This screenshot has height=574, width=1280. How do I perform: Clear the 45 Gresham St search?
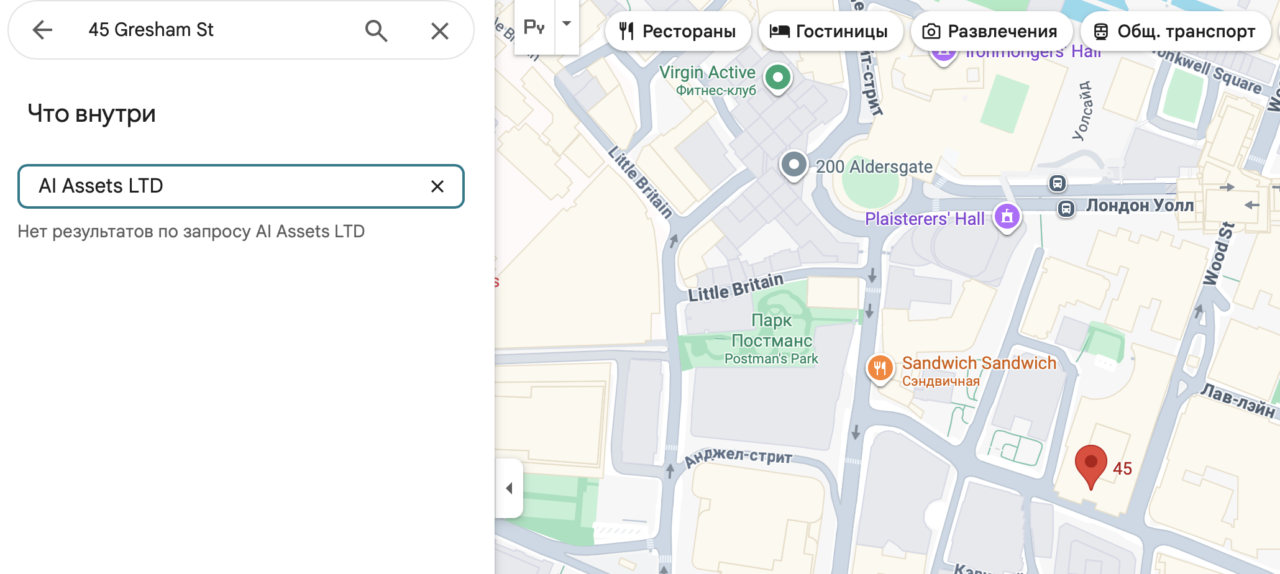(439, 30)
